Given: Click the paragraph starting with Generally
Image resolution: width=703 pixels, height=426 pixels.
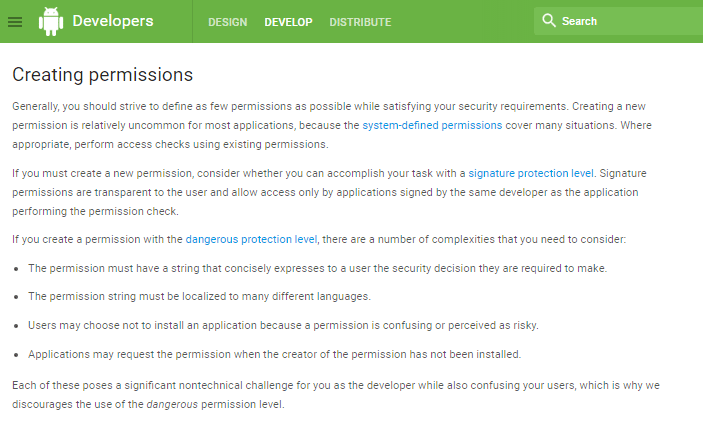Looking at the screenshot, I should 332,125.
